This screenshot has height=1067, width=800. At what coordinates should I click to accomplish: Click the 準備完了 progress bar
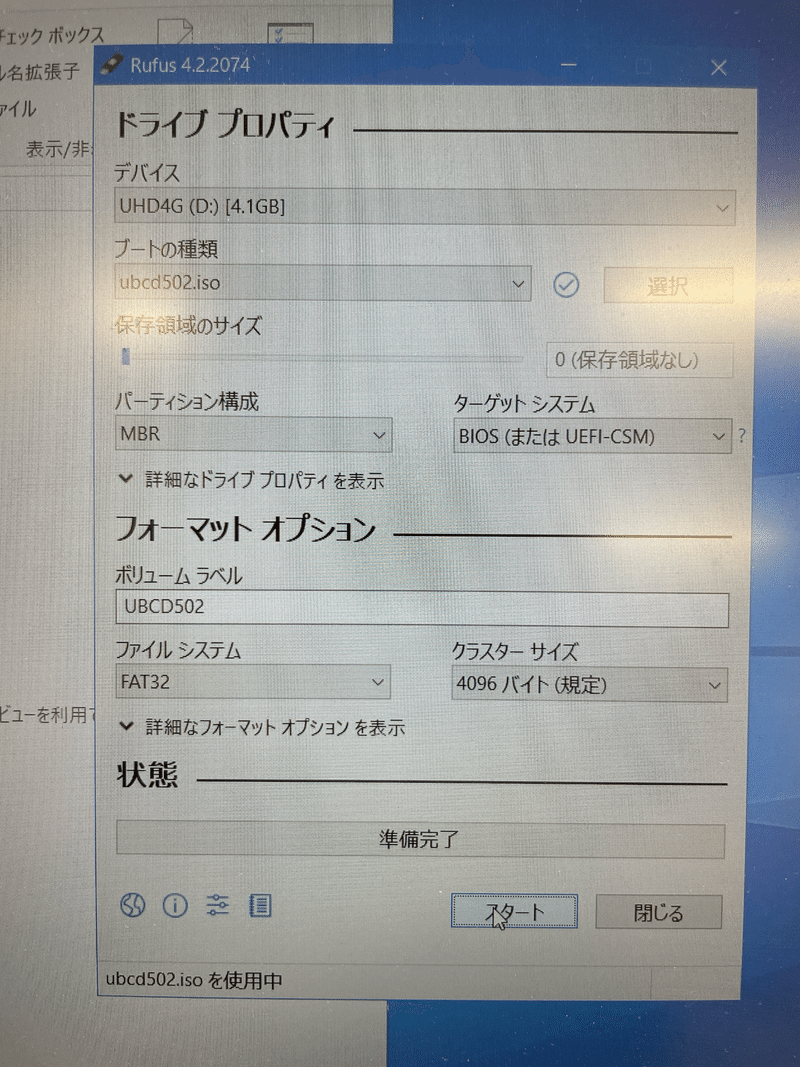tap(420, 839)
